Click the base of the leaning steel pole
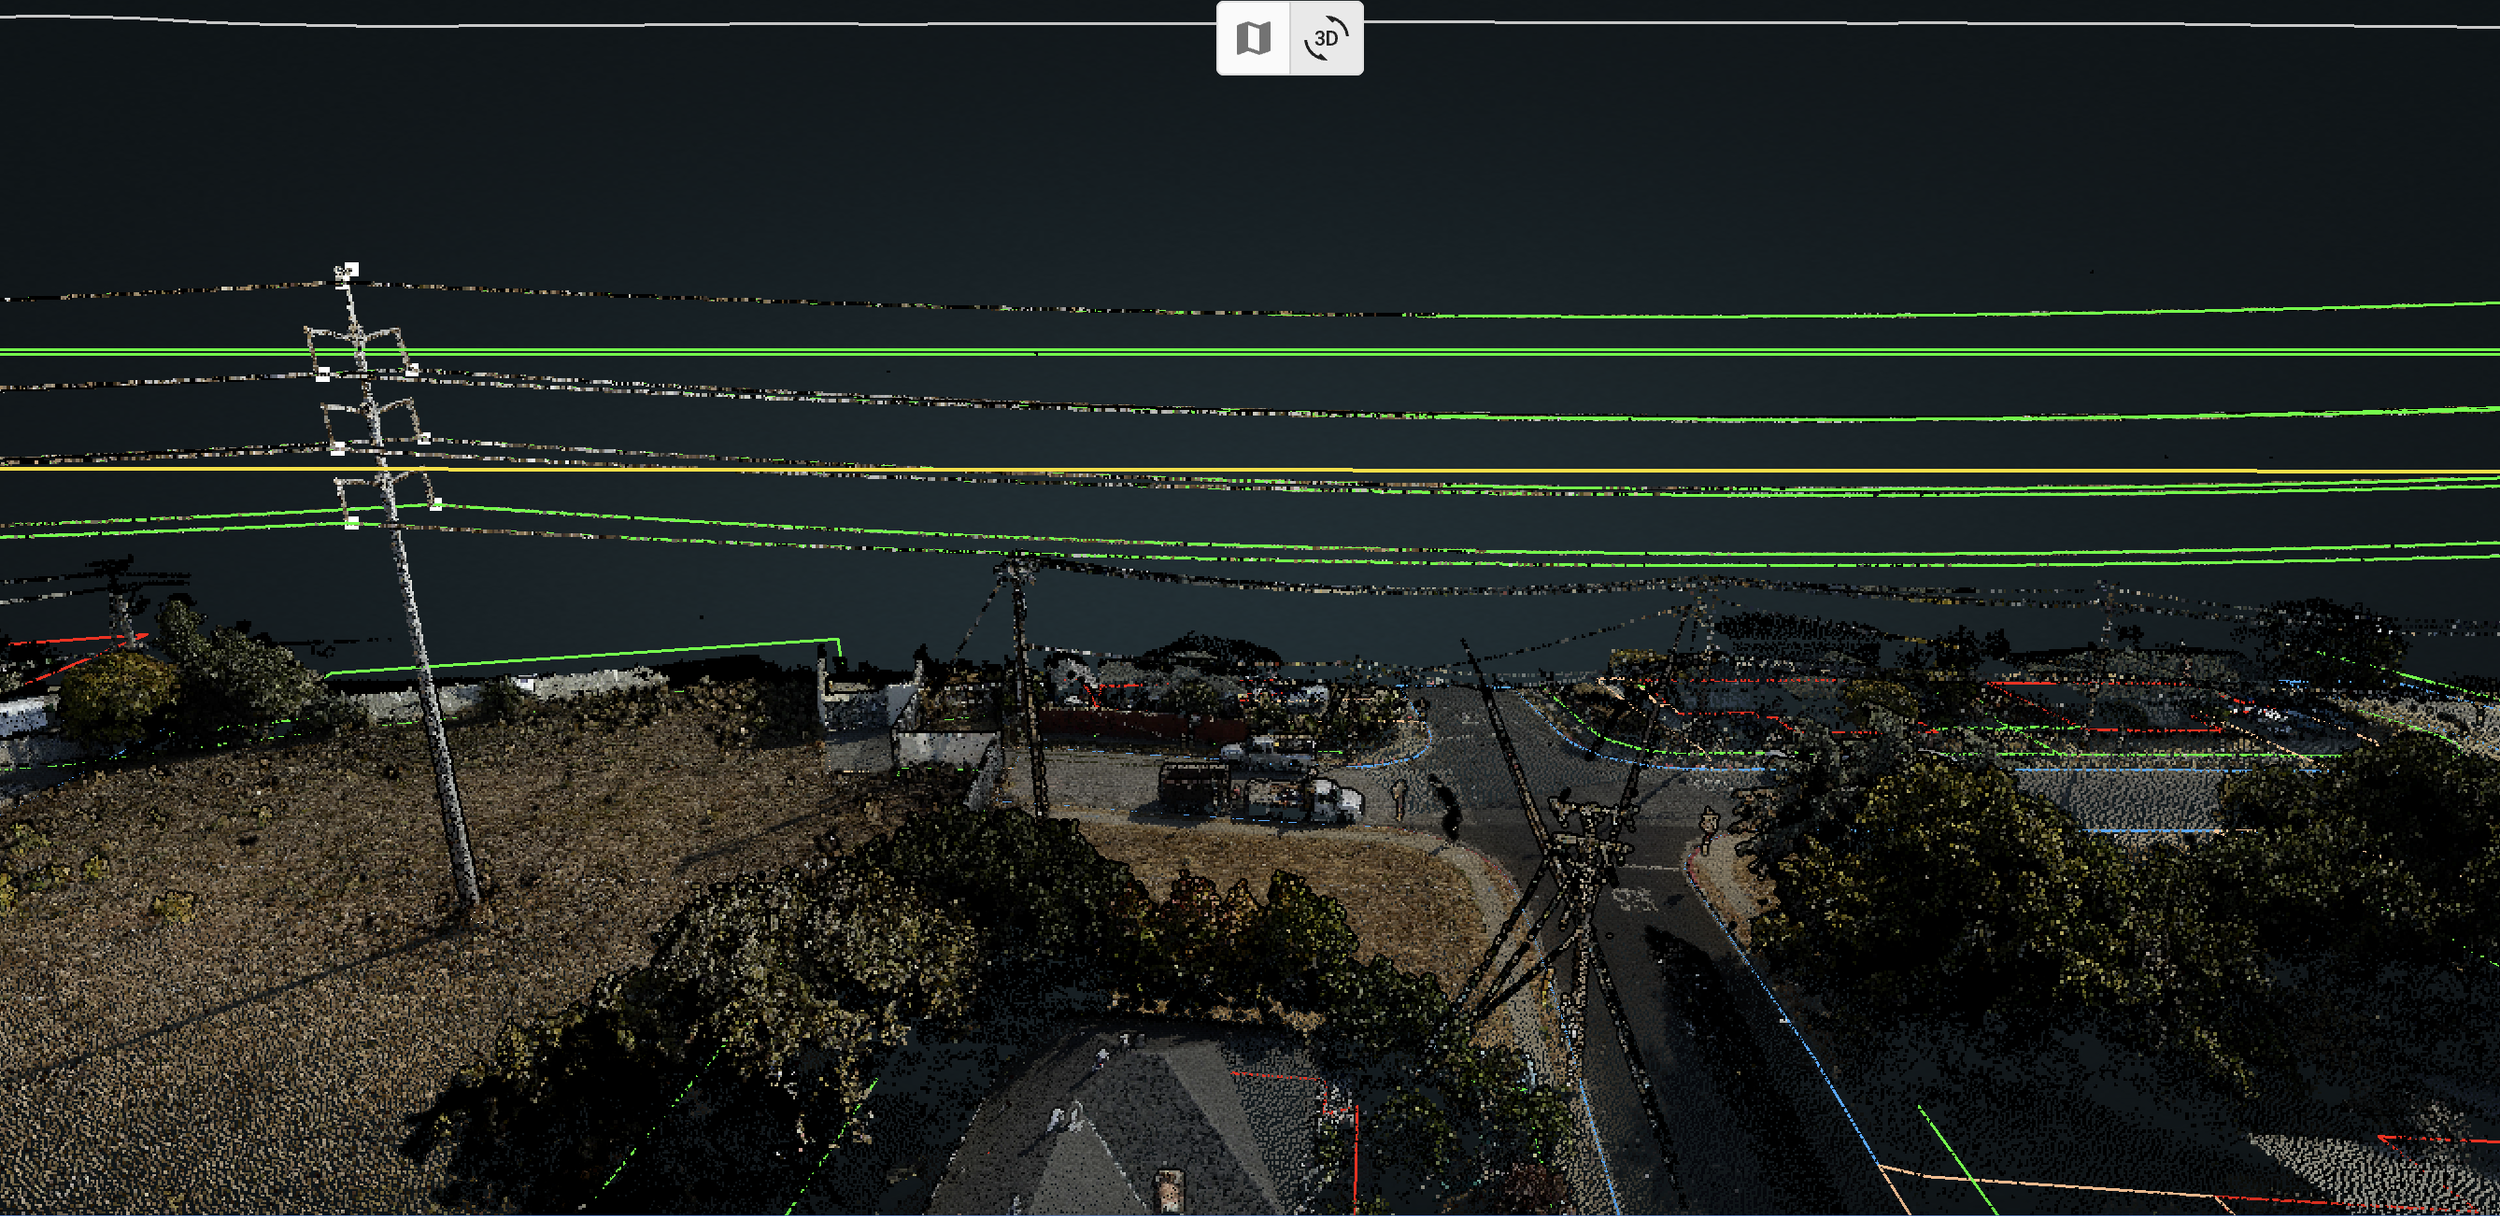This screenshot has width=2500, height=1216. point(468,897)
